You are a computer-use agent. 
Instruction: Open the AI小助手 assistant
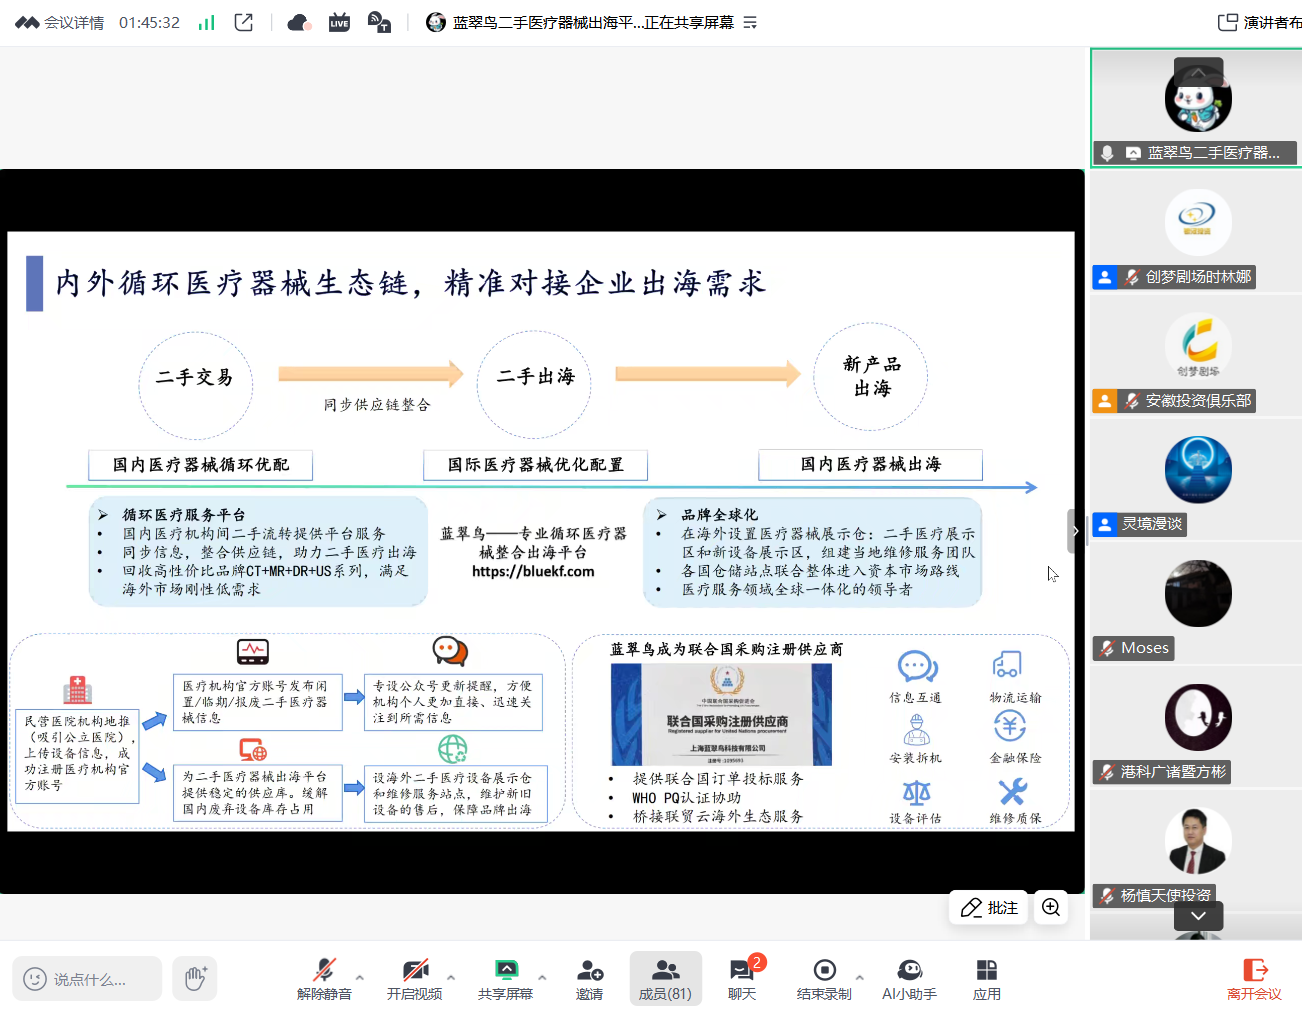tap(909, 979)
